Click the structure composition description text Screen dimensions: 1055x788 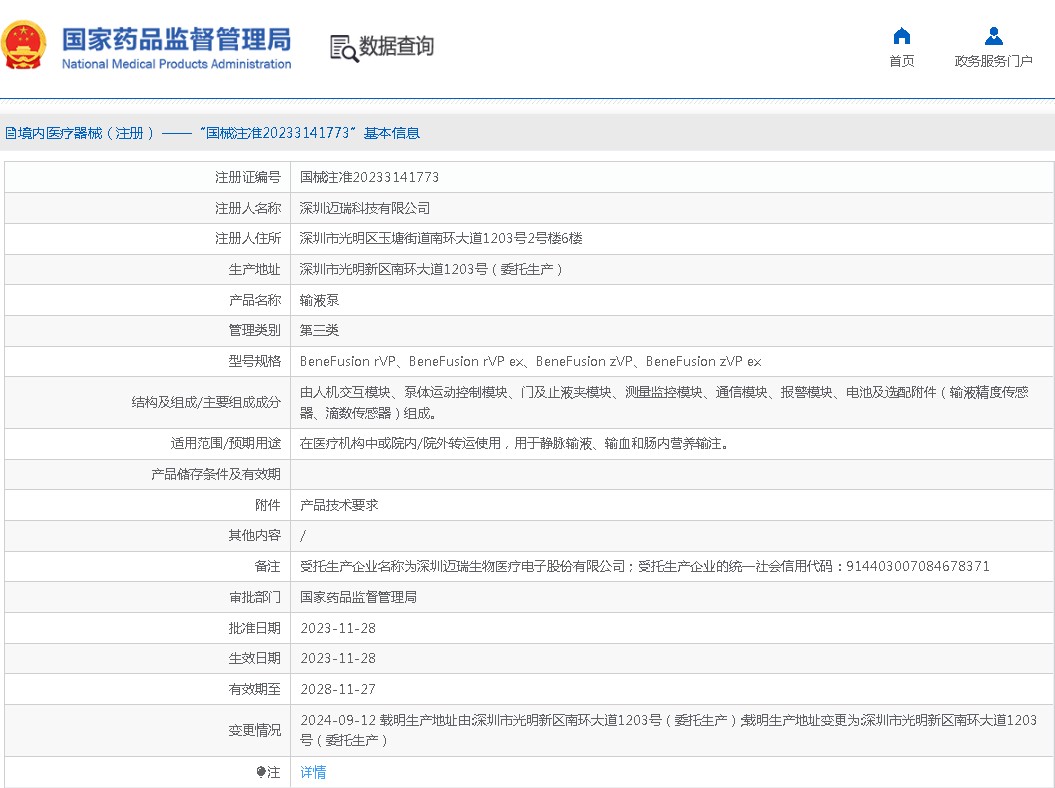point(664,402)
